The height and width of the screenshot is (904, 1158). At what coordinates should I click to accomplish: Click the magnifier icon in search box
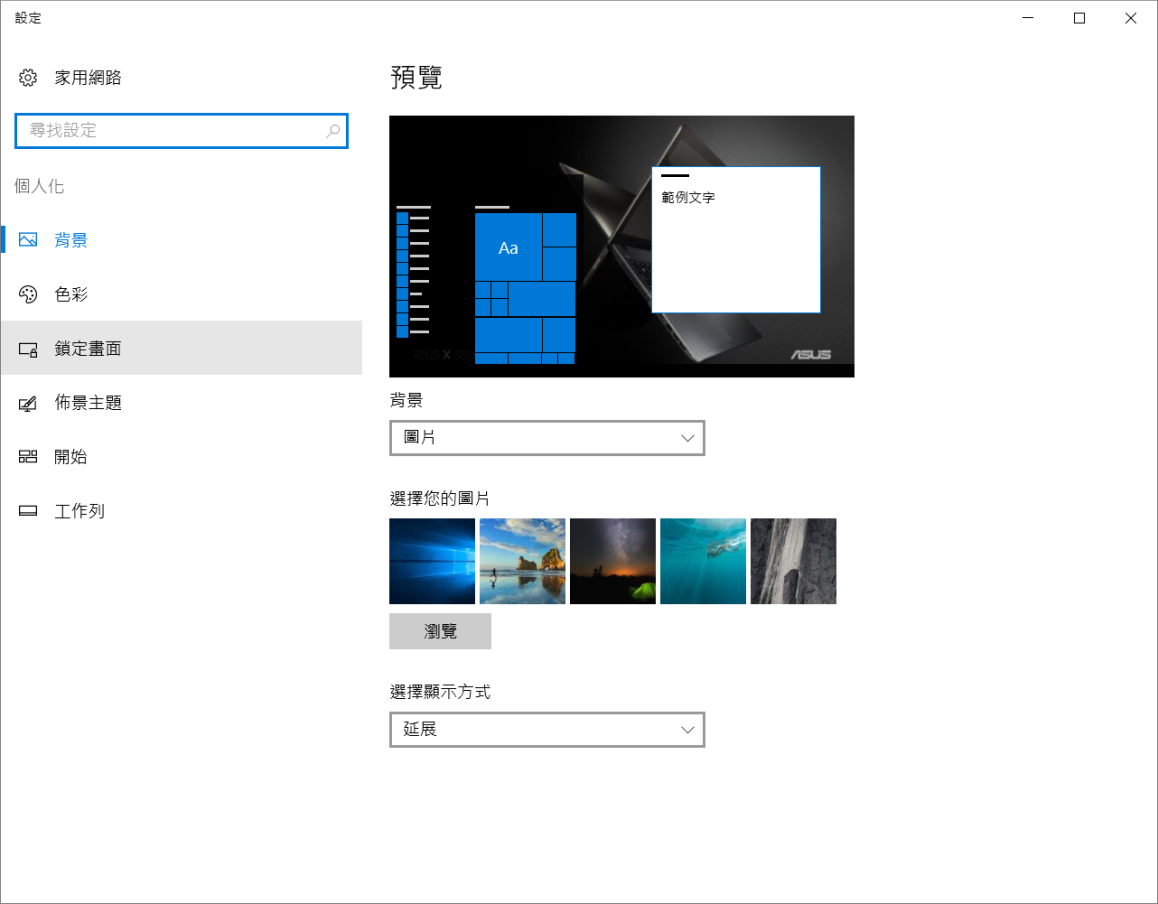click(x=333, y=131)
